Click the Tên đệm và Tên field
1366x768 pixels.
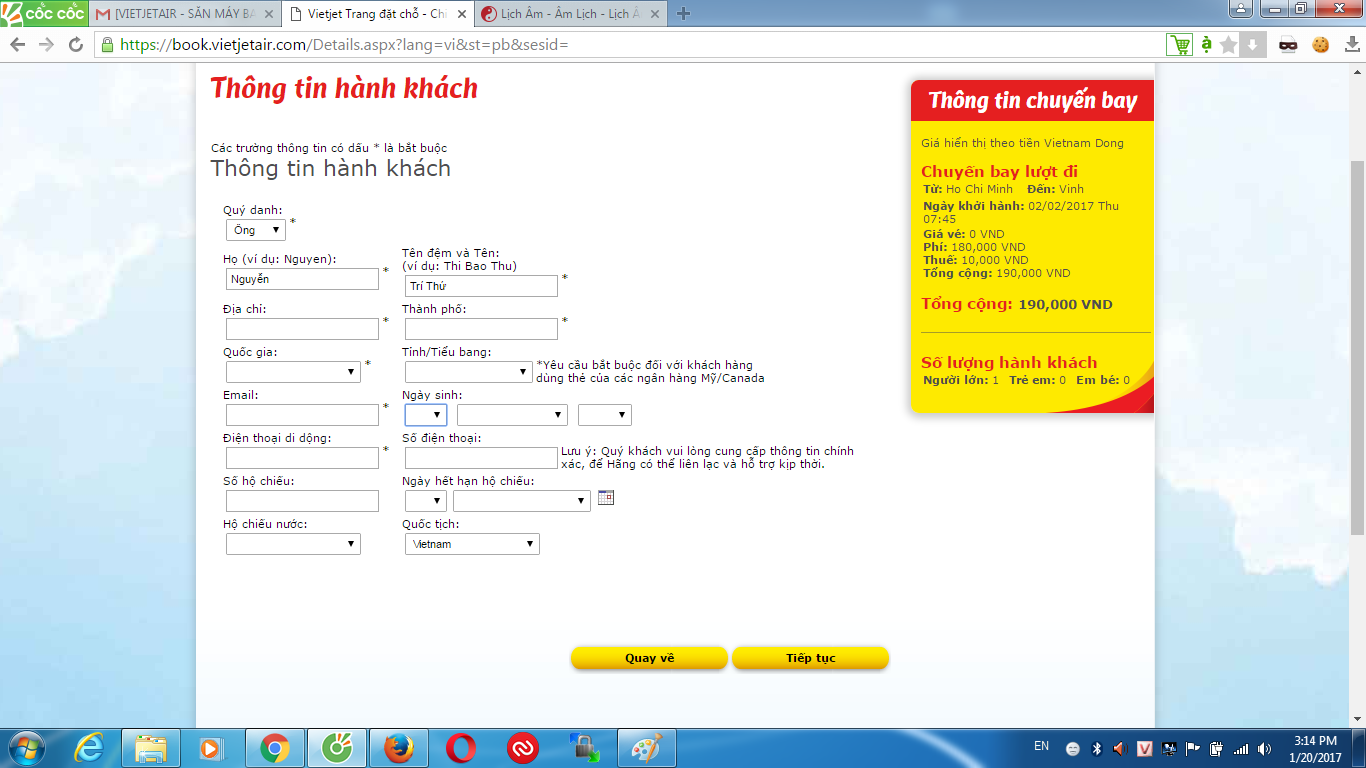481,286
